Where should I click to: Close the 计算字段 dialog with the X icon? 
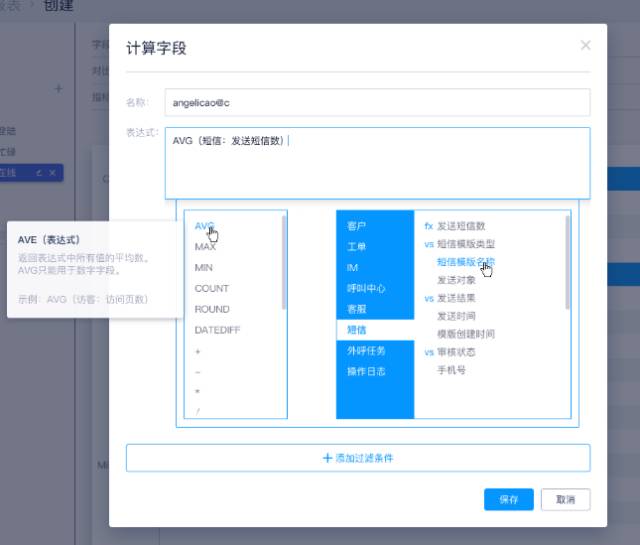(x=585, y=45)
